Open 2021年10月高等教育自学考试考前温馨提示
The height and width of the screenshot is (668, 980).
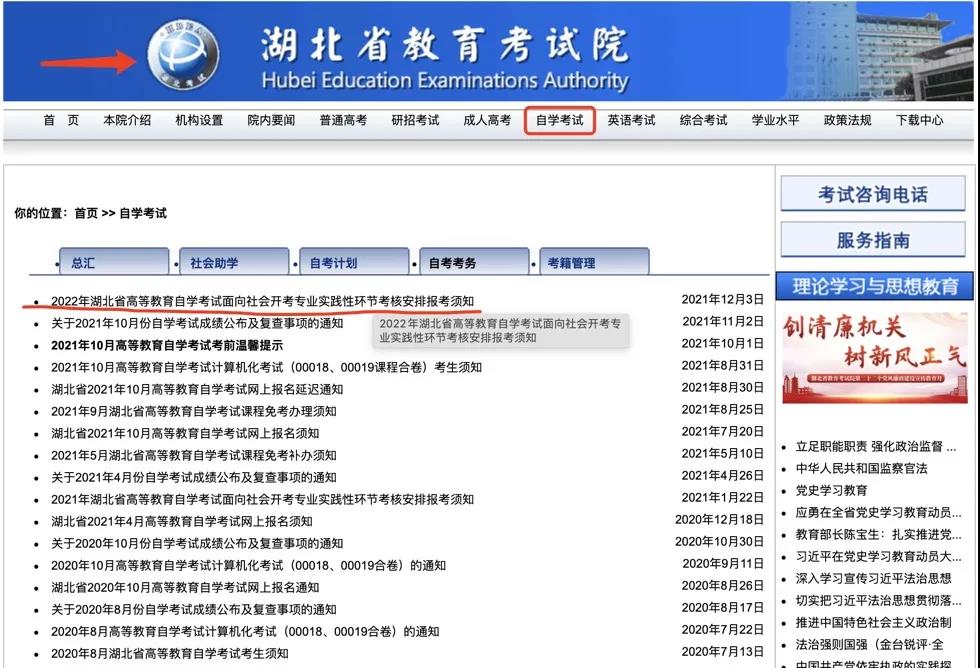tap(167, 345)
